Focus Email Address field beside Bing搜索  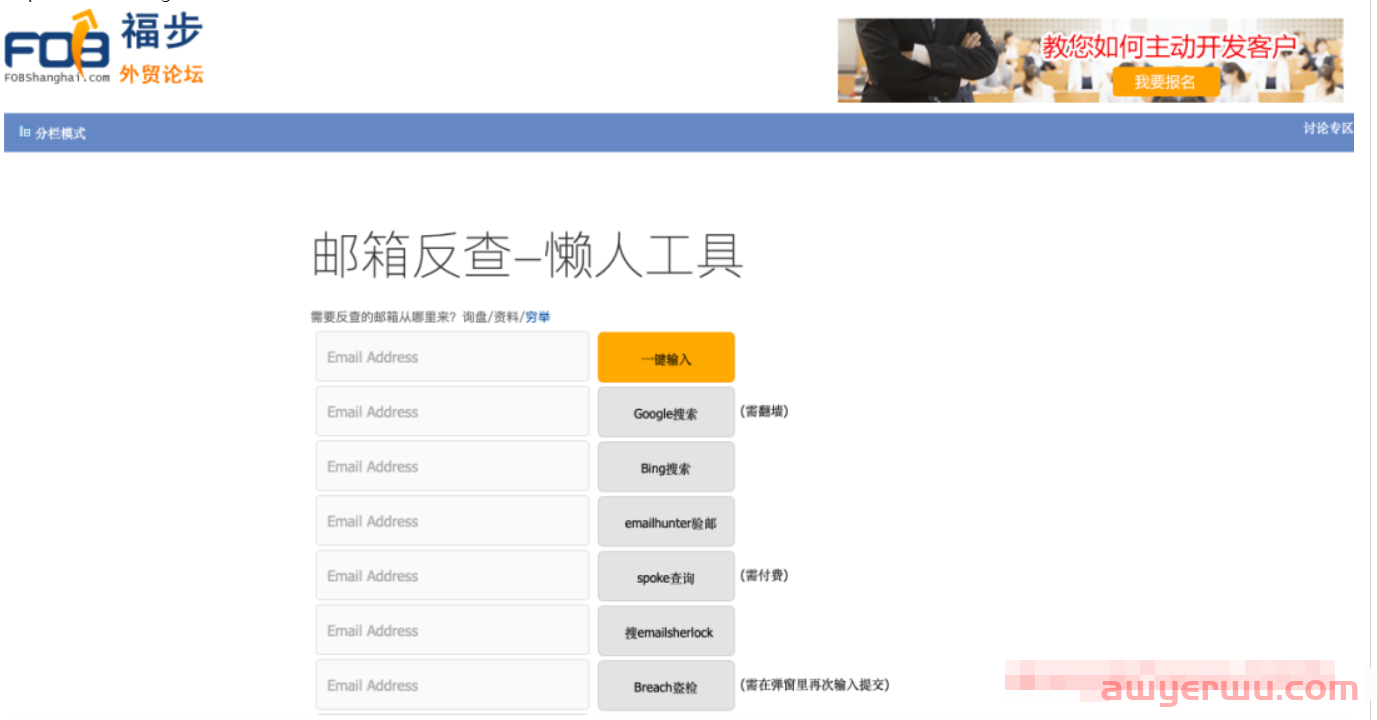[452, 466]
